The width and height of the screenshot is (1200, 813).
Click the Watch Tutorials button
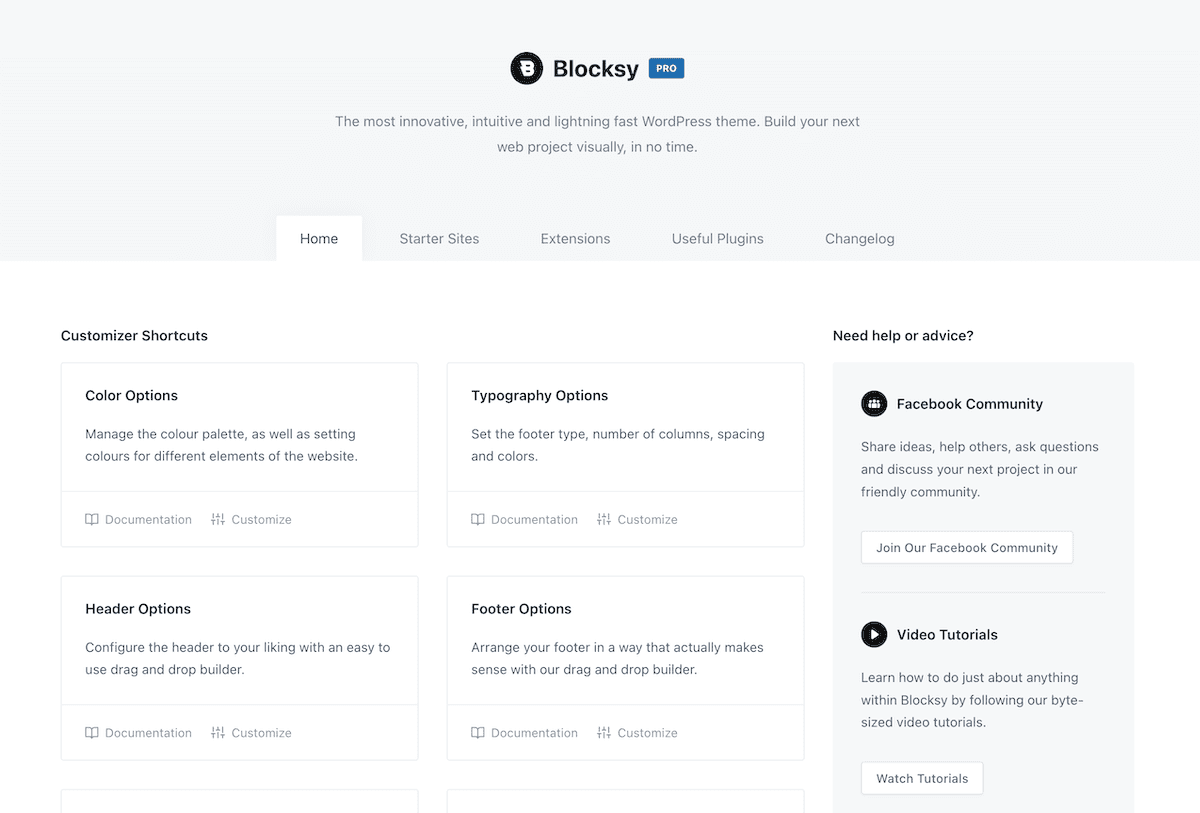tap(922, 778)
